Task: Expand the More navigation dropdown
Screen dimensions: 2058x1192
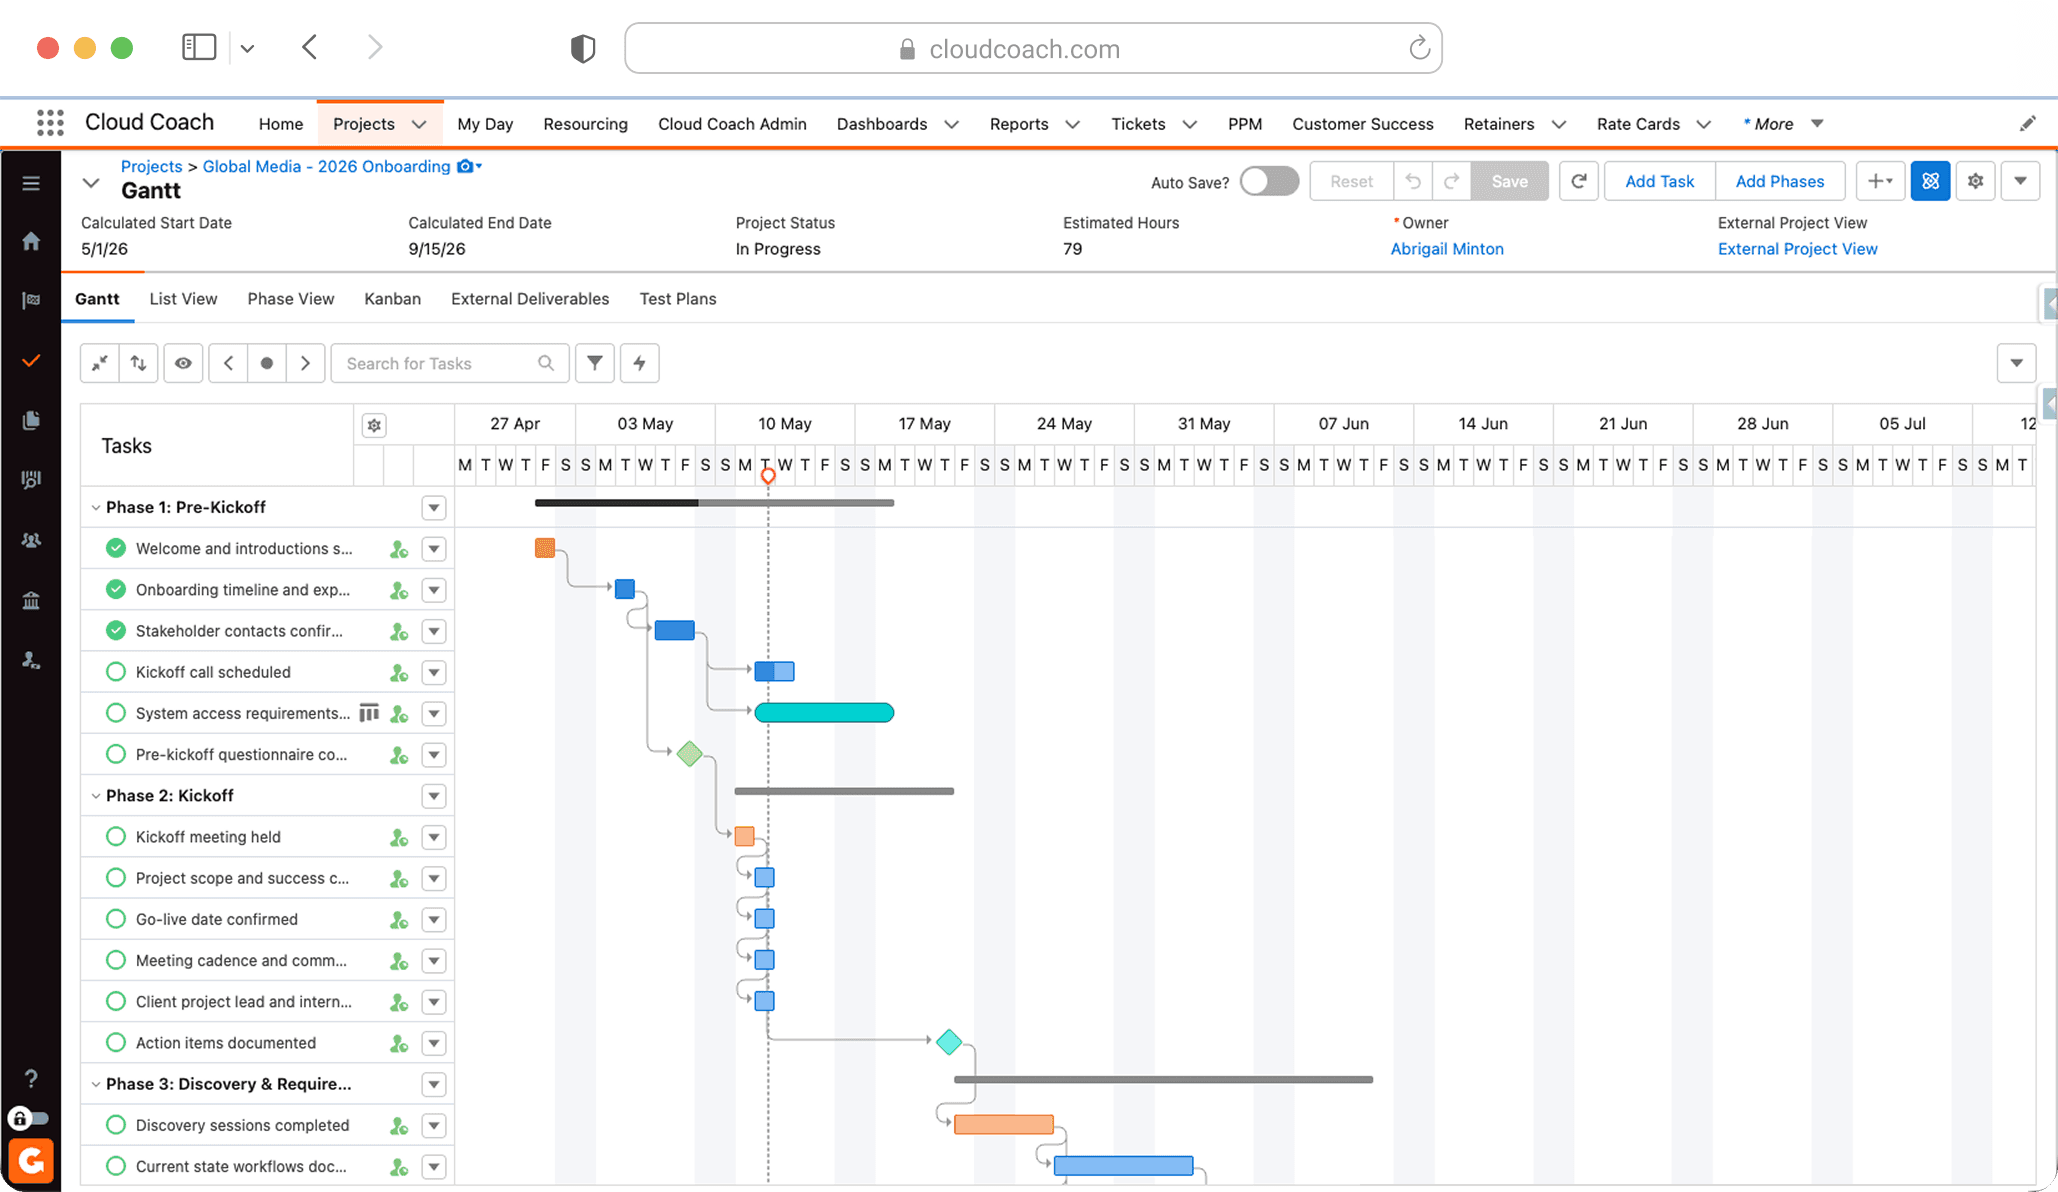Action: pos(1783,124)
